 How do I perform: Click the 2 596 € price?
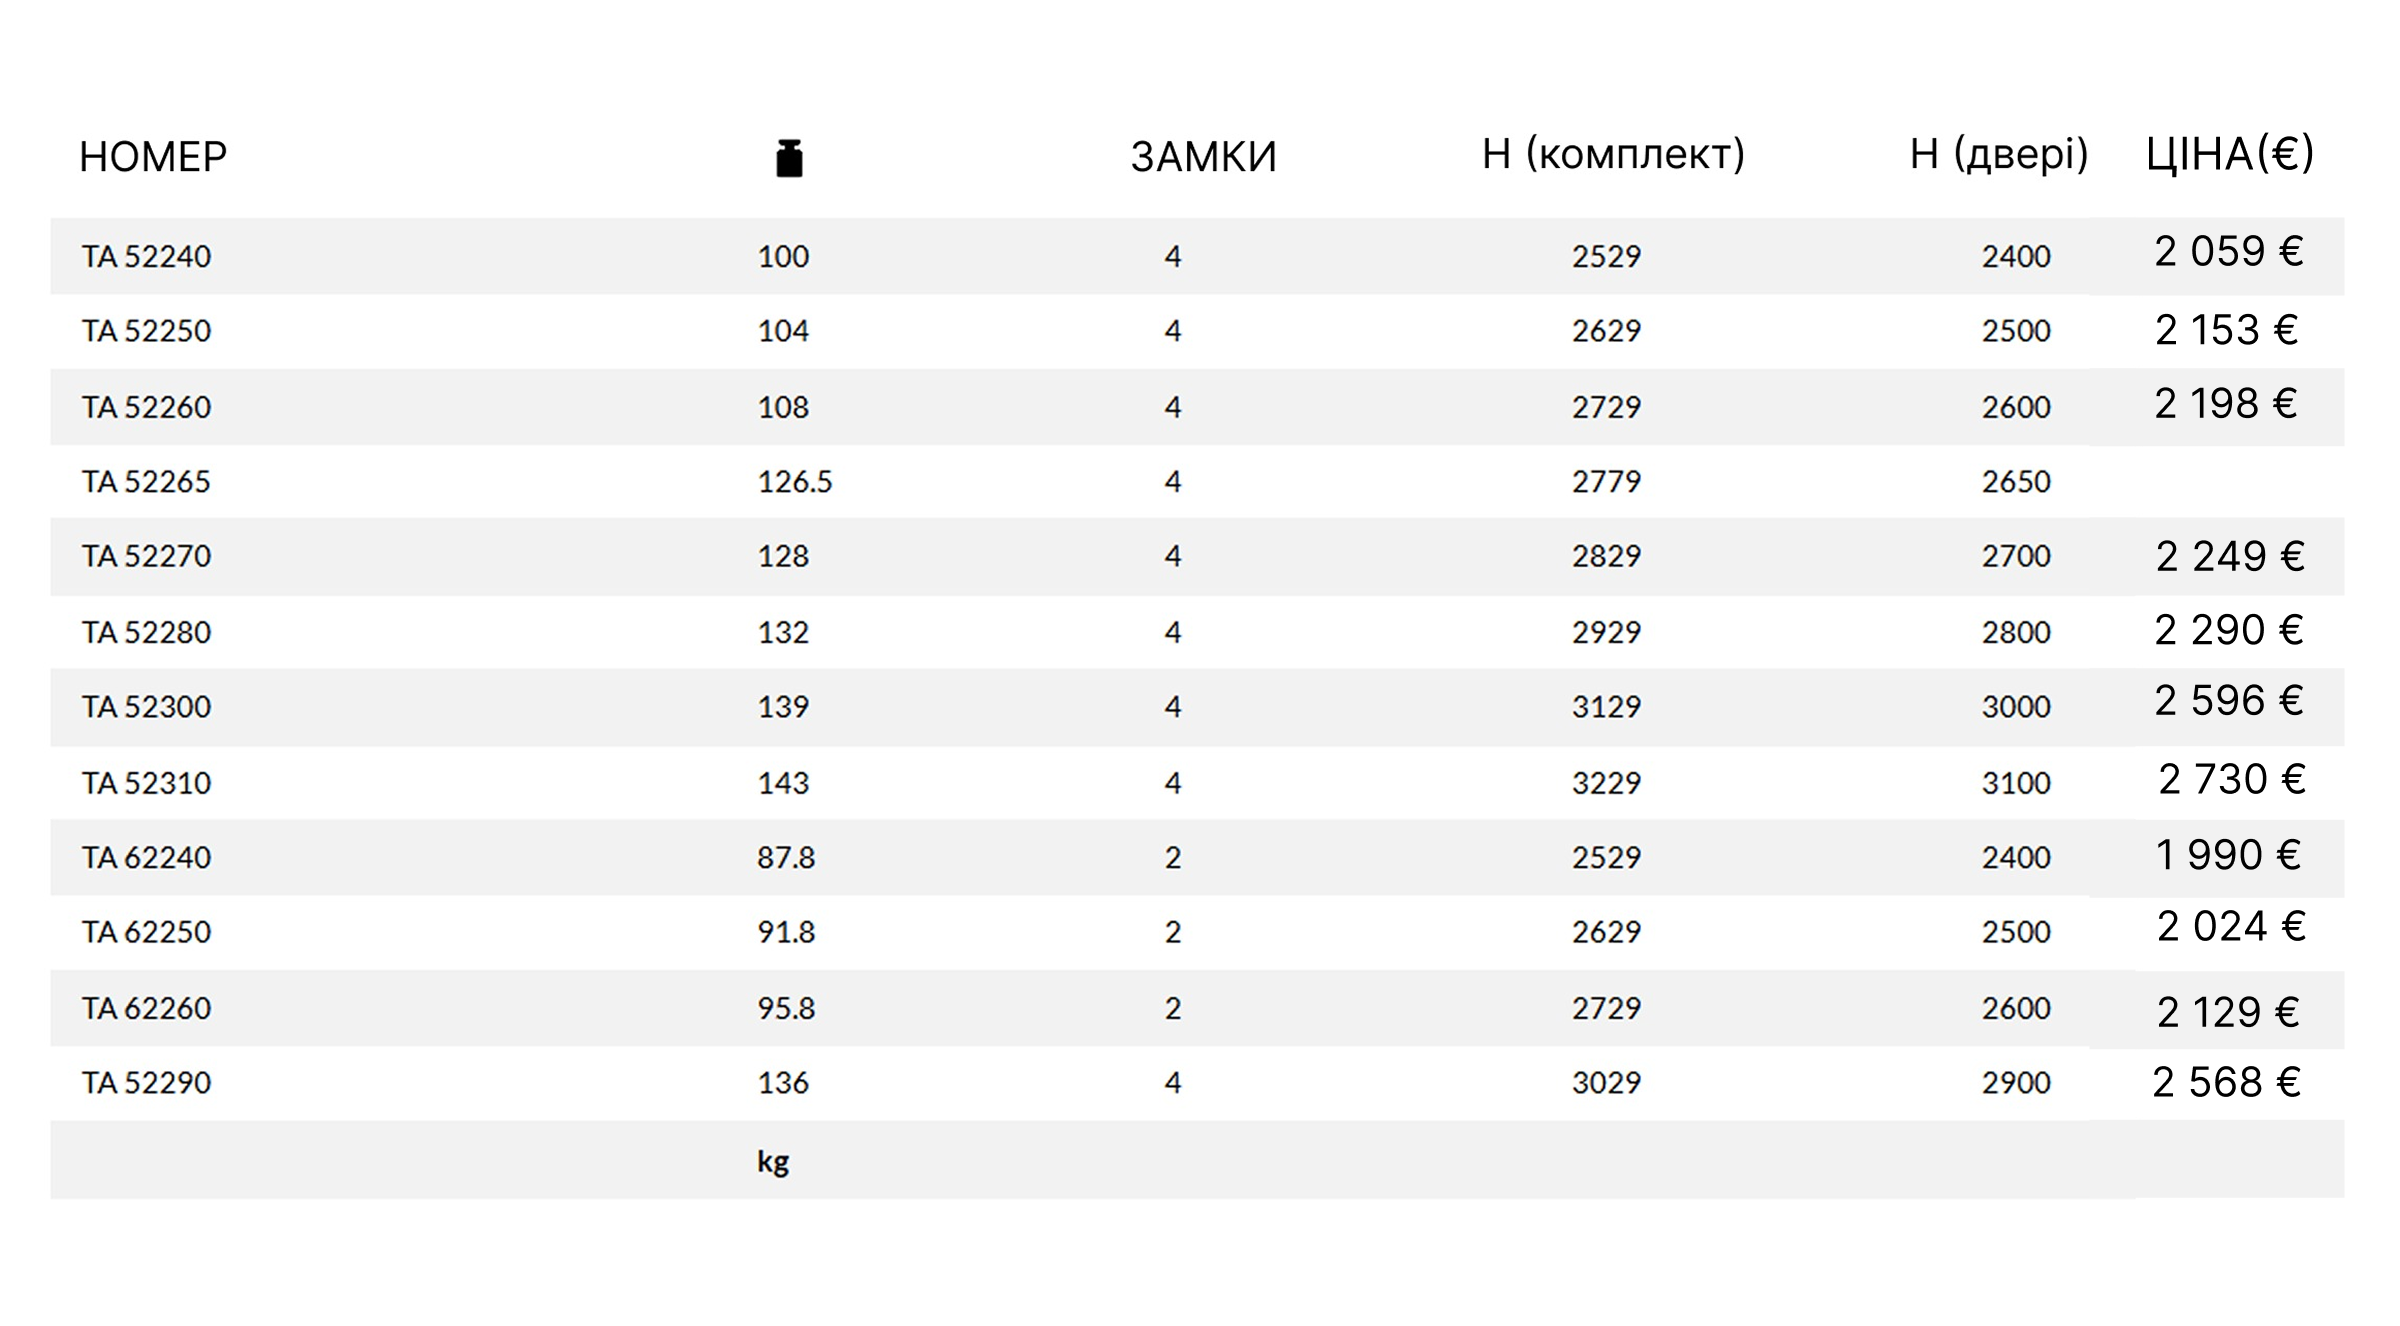click(2228, 701)
